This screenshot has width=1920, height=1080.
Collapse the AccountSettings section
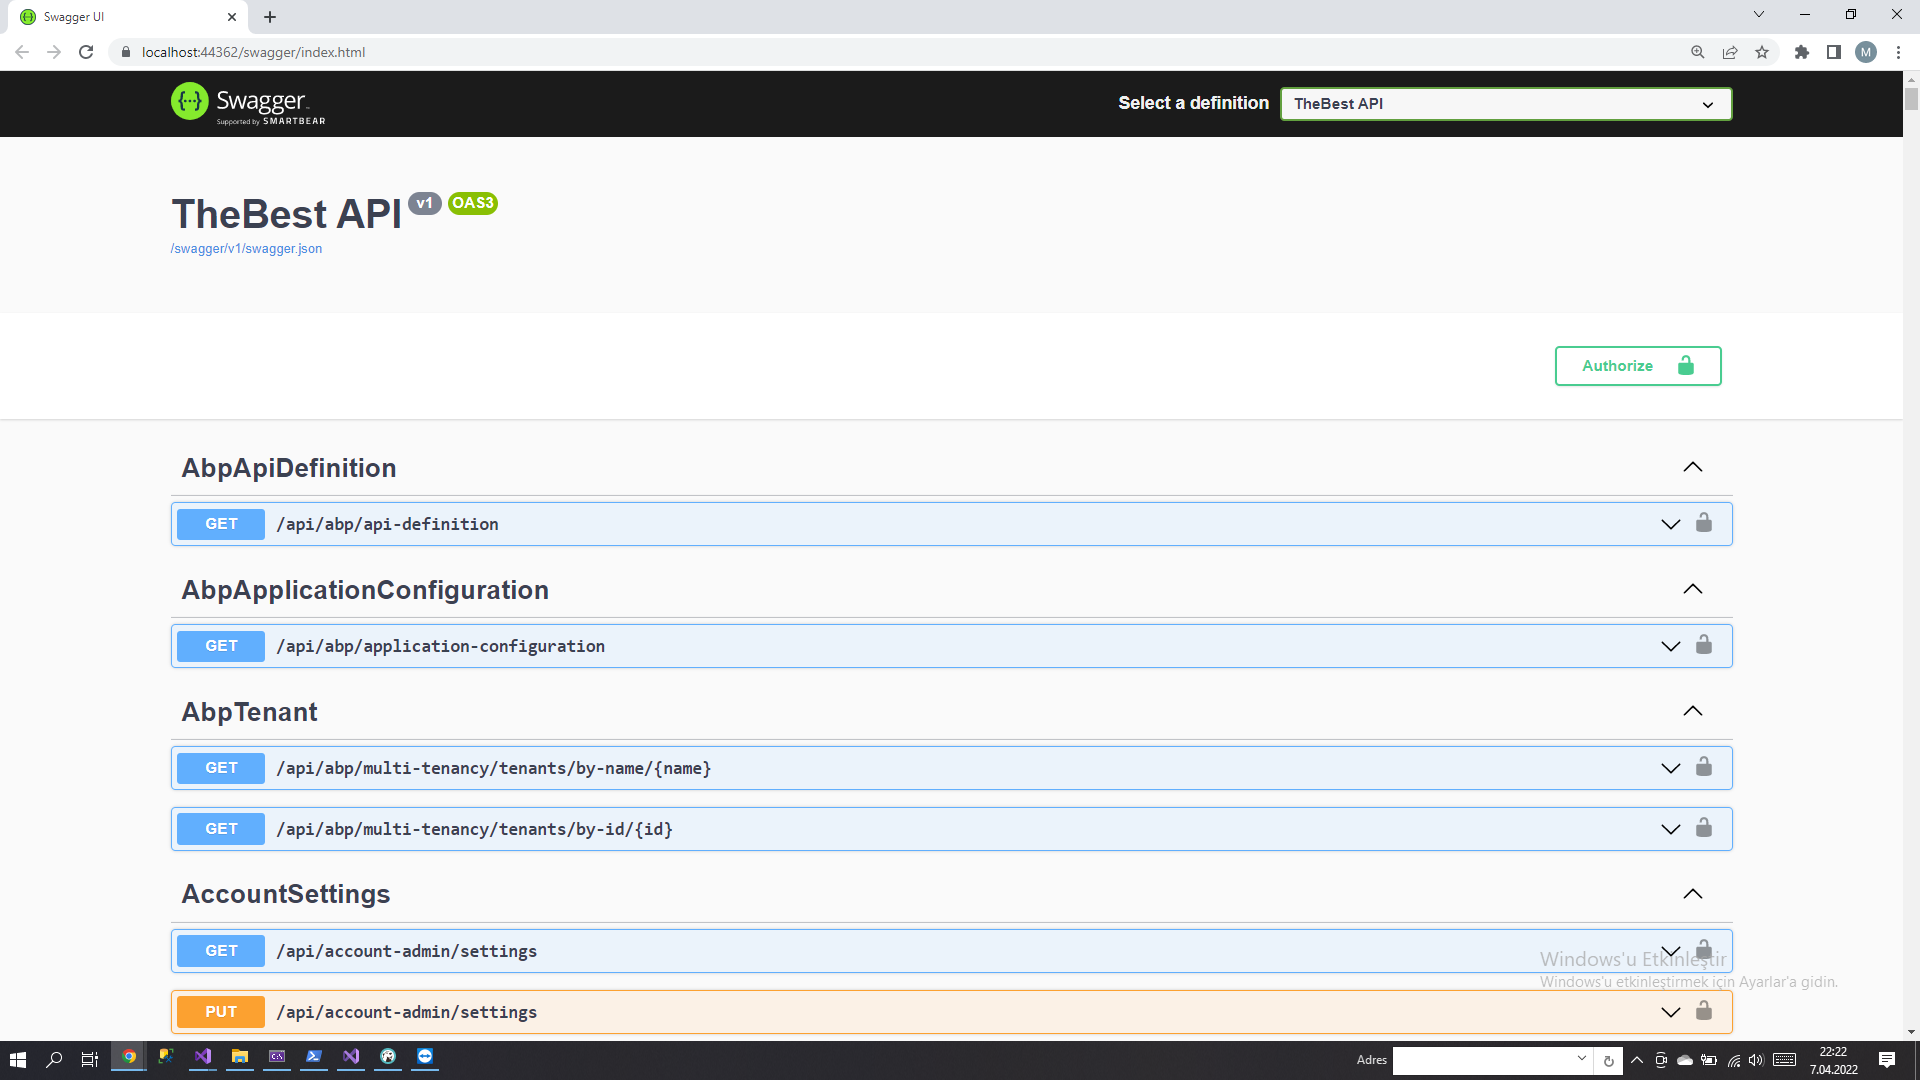[1693, 894]
